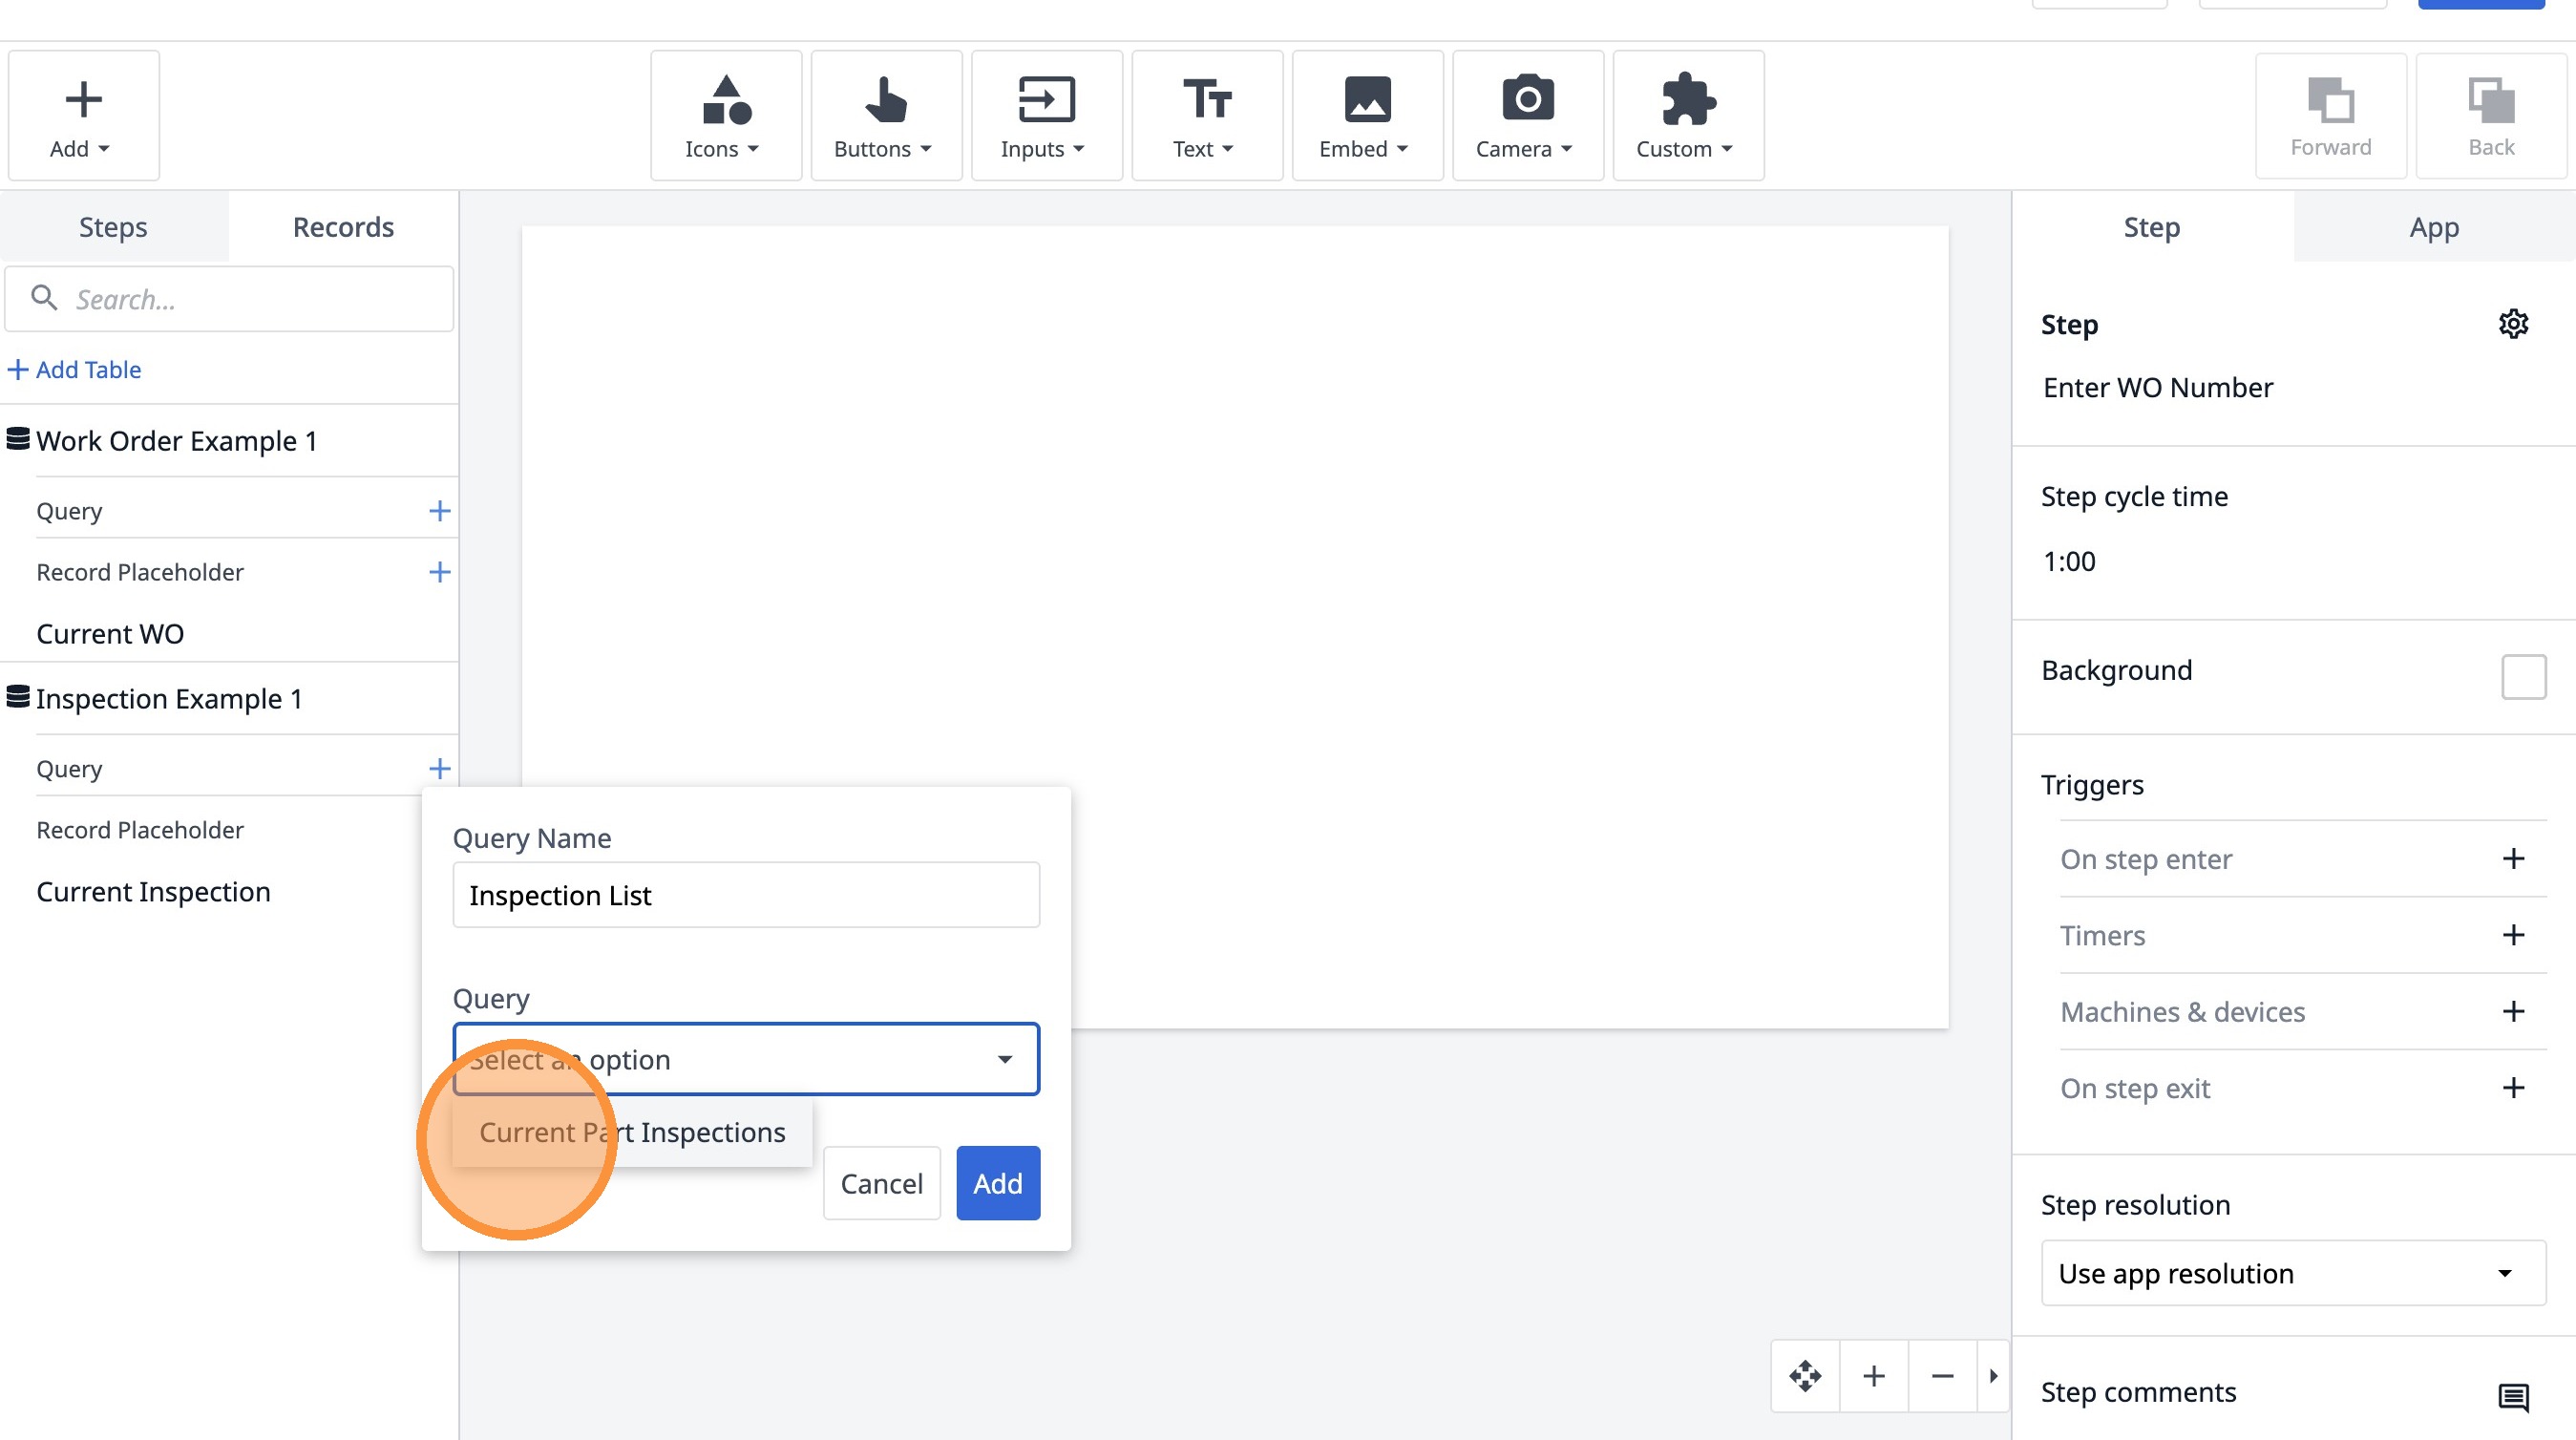2576x1440 pixels.
Task: Add query to Work Order Example 1
Action: tap(439, 511)
